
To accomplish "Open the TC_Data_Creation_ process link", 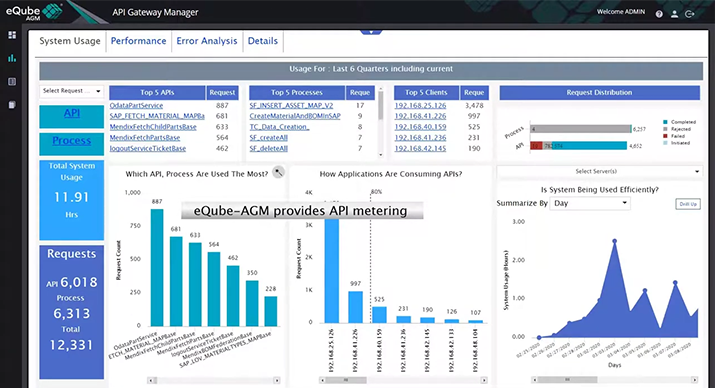I will tap(280, 127).
